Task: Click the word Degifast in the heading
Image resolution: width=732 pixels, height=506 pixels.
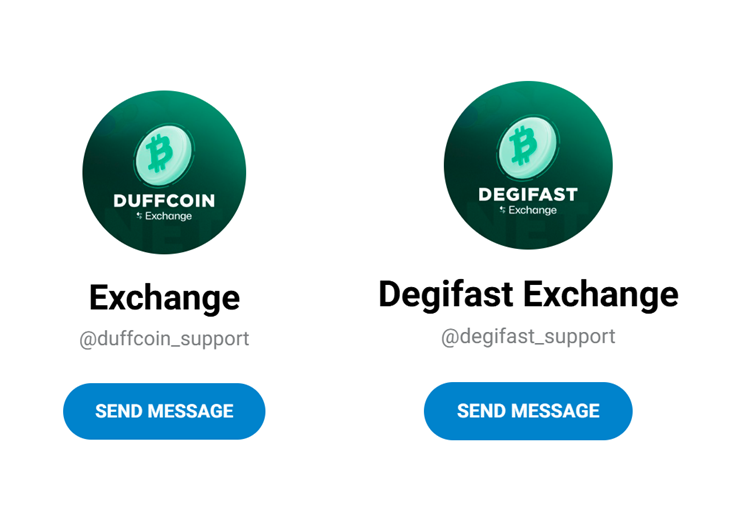Action: 446,295
